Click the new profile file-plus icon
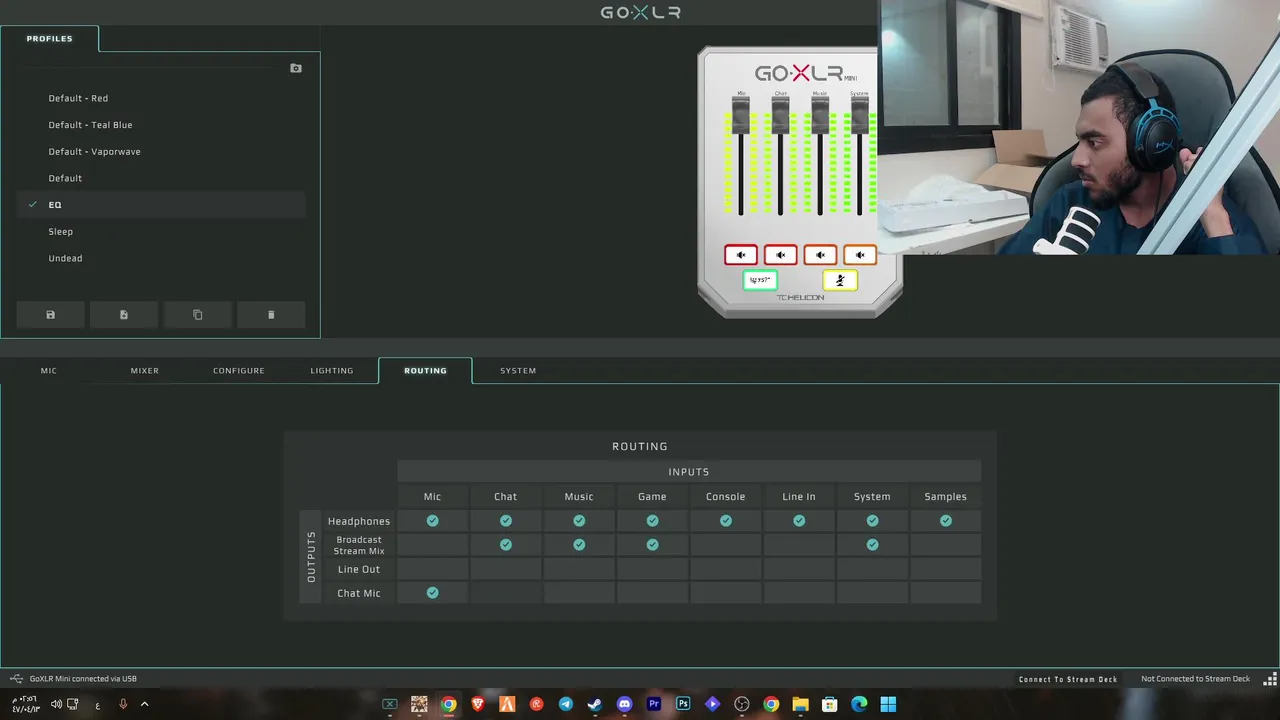The image size is (1280, 720). [x=124, y=314]
